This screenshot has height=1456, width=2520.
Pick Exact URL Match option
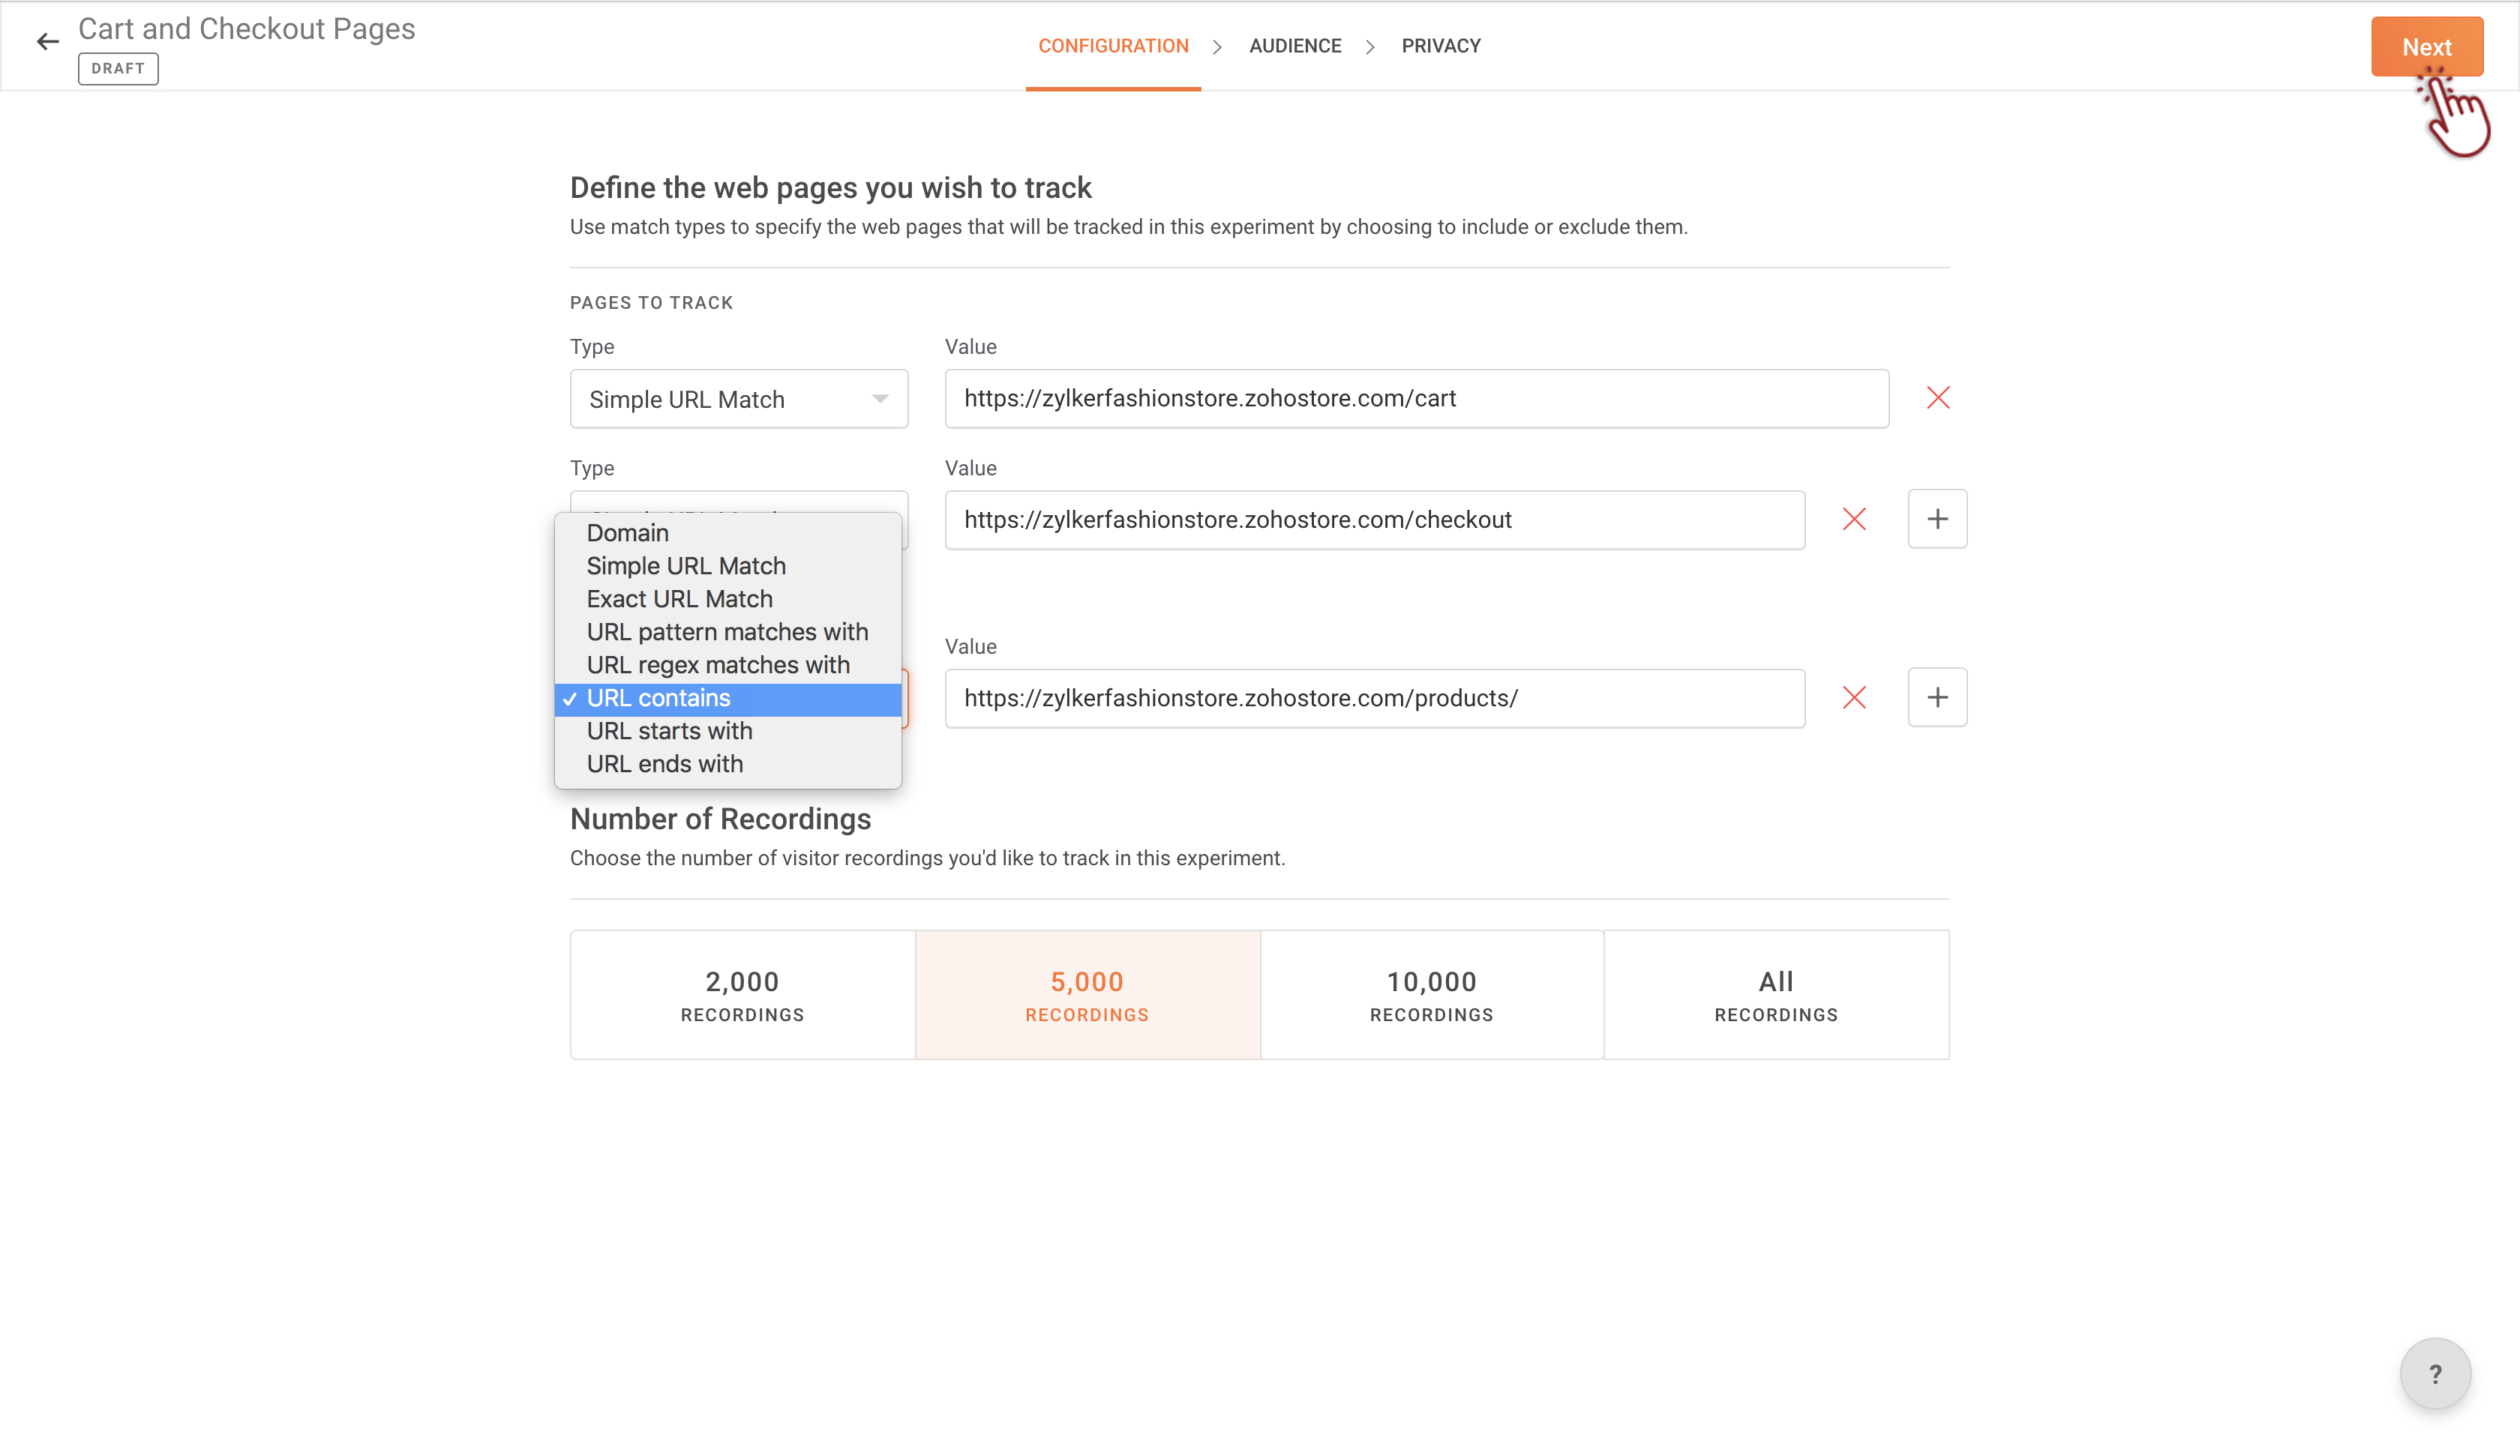[x=679, y=599]
